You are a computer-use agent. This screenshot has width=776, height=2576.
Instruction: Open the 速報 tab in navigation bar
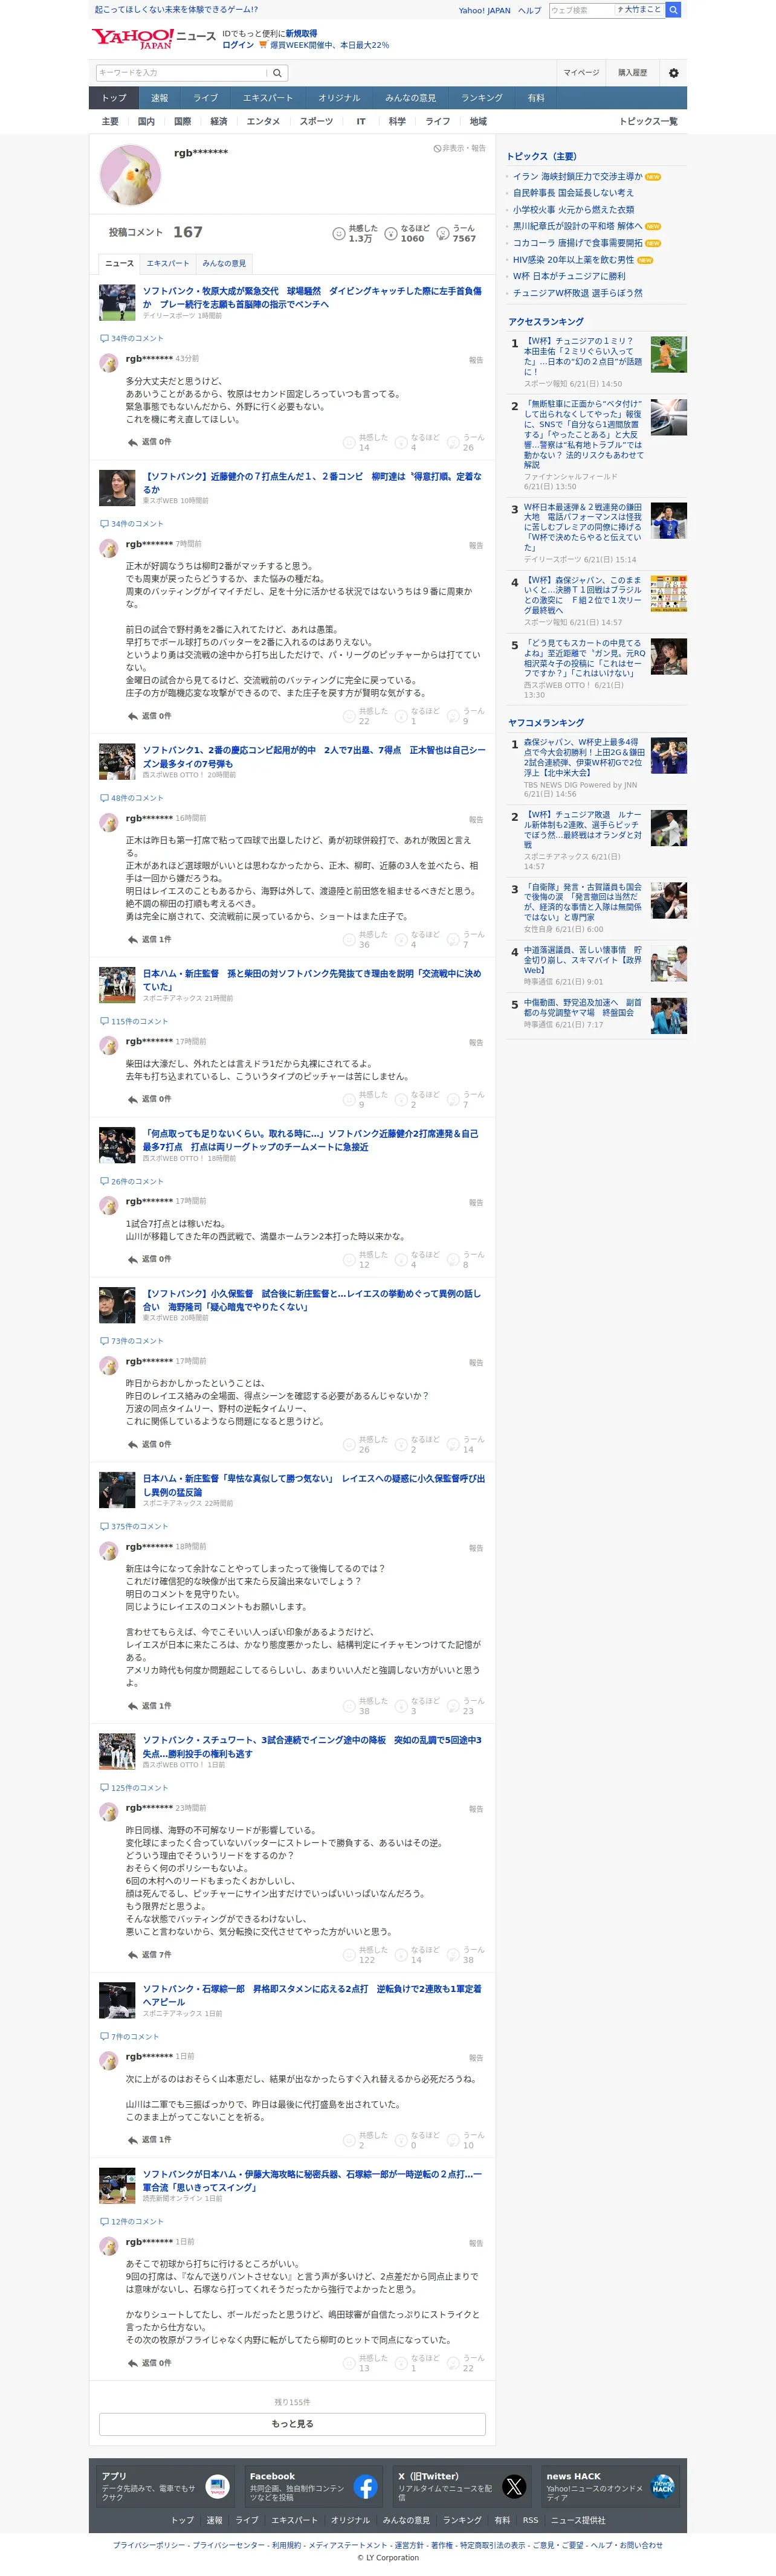160,98
